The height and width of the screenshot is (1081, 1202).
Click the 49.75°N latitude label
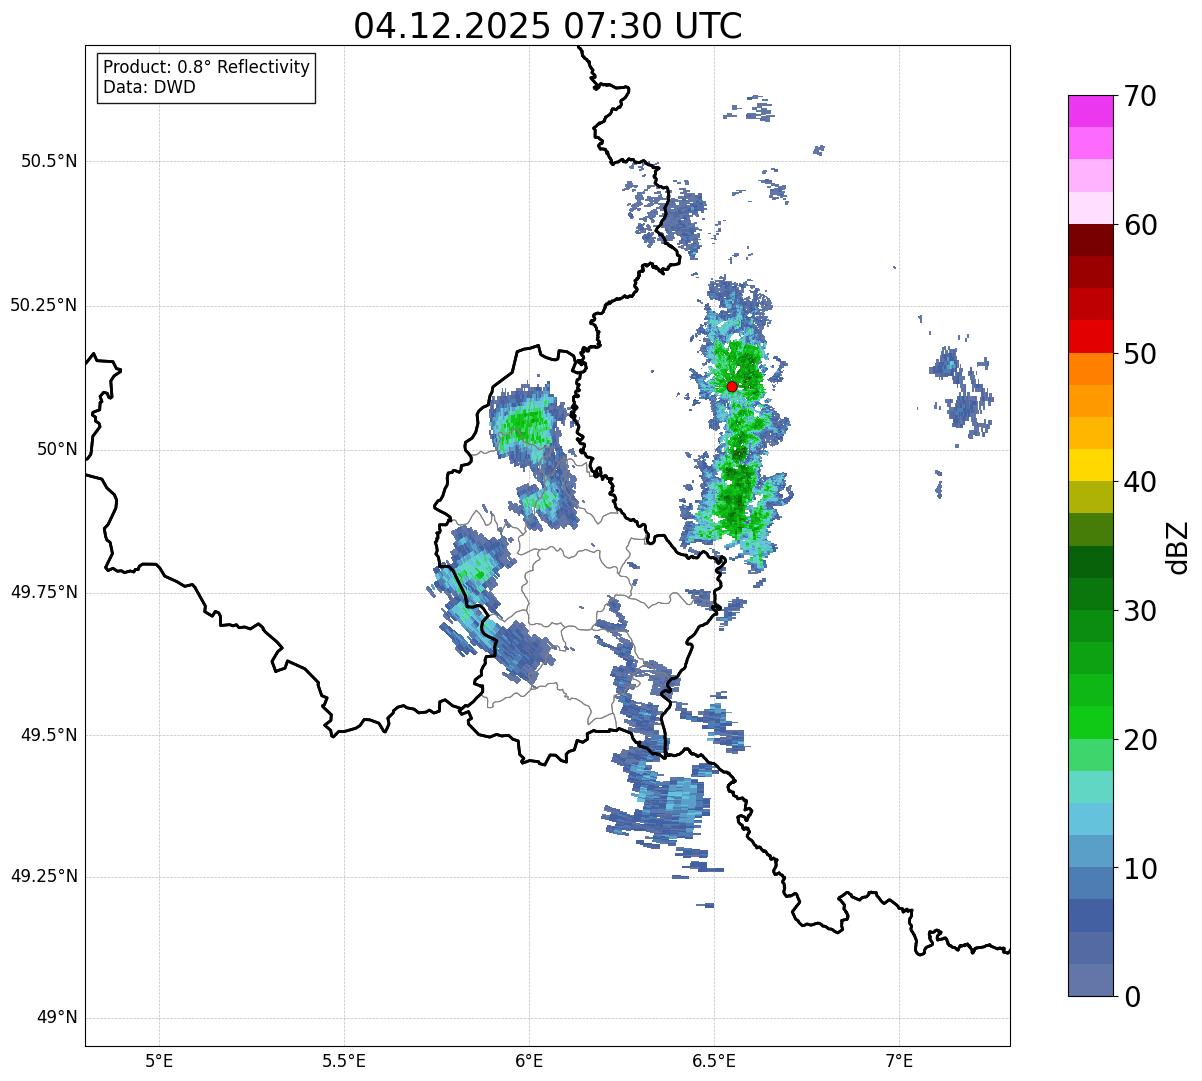[43, 592]
